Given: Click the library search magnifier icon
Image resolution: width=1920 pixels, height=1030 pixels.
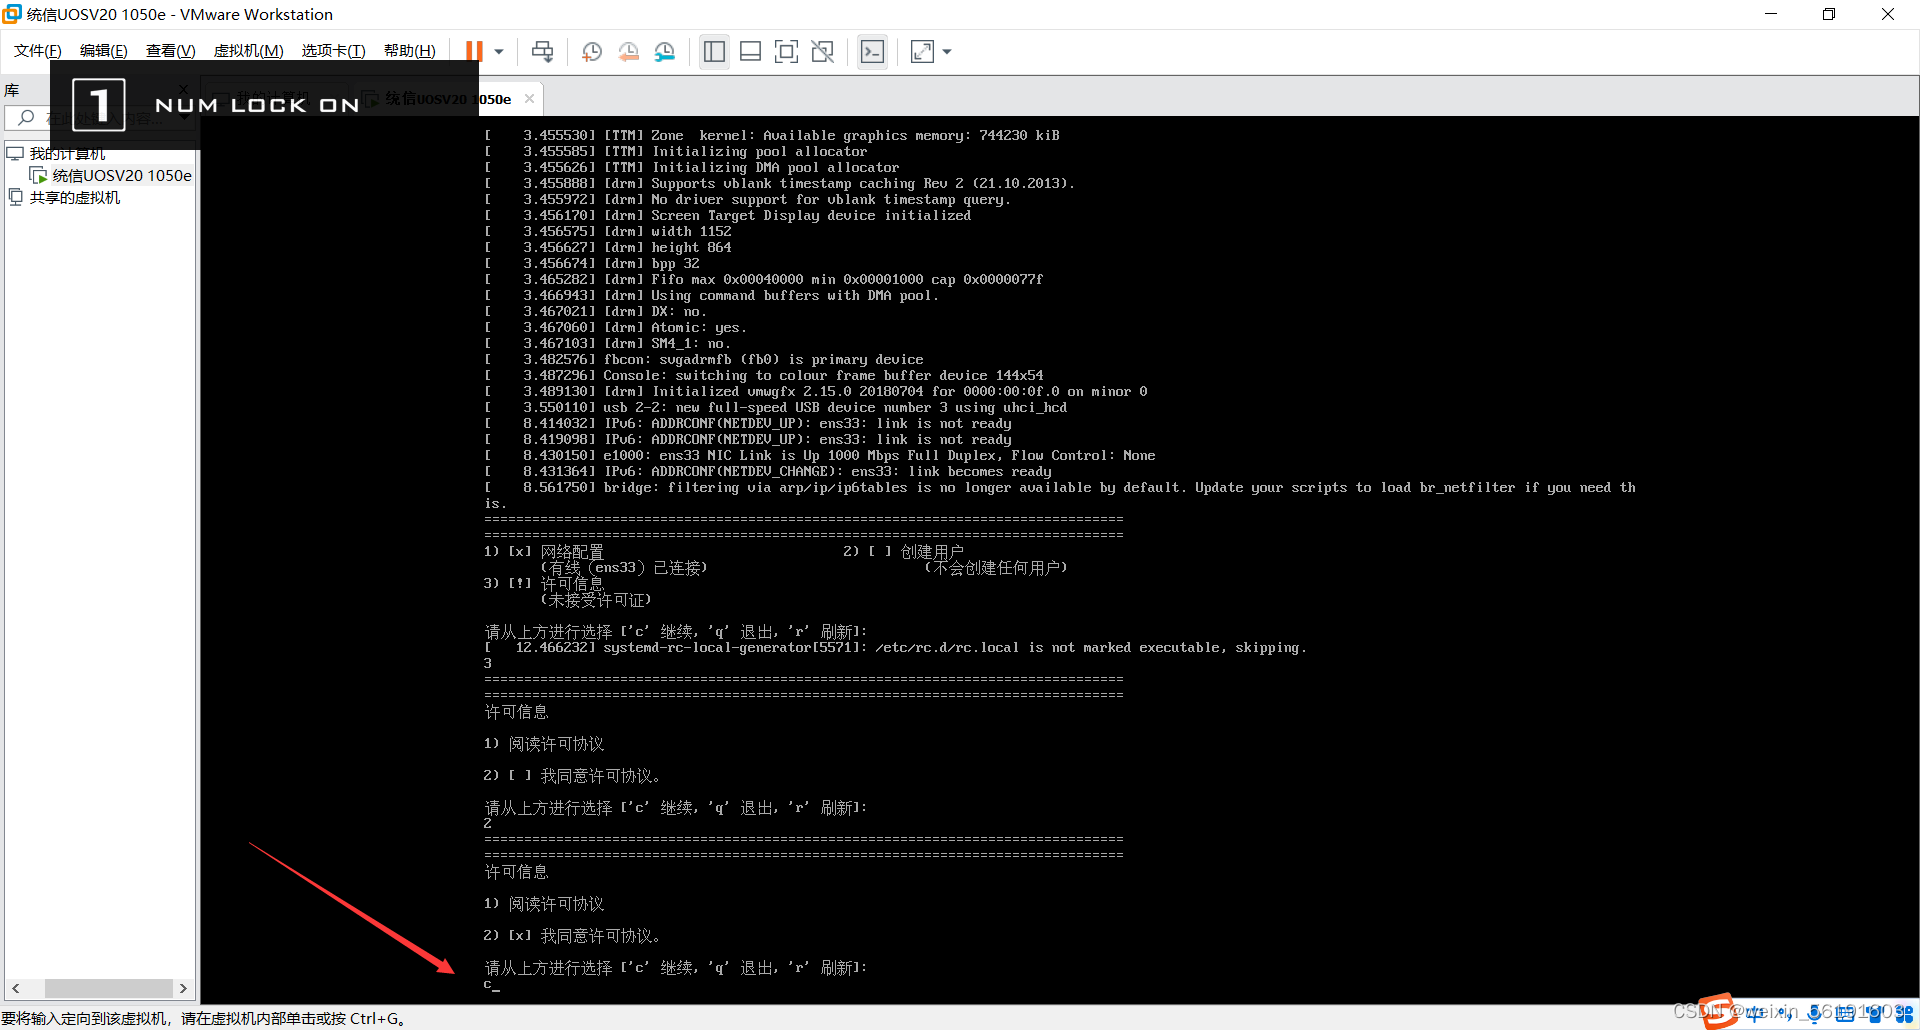Looking at the screenshot, I should click(26, 118).
